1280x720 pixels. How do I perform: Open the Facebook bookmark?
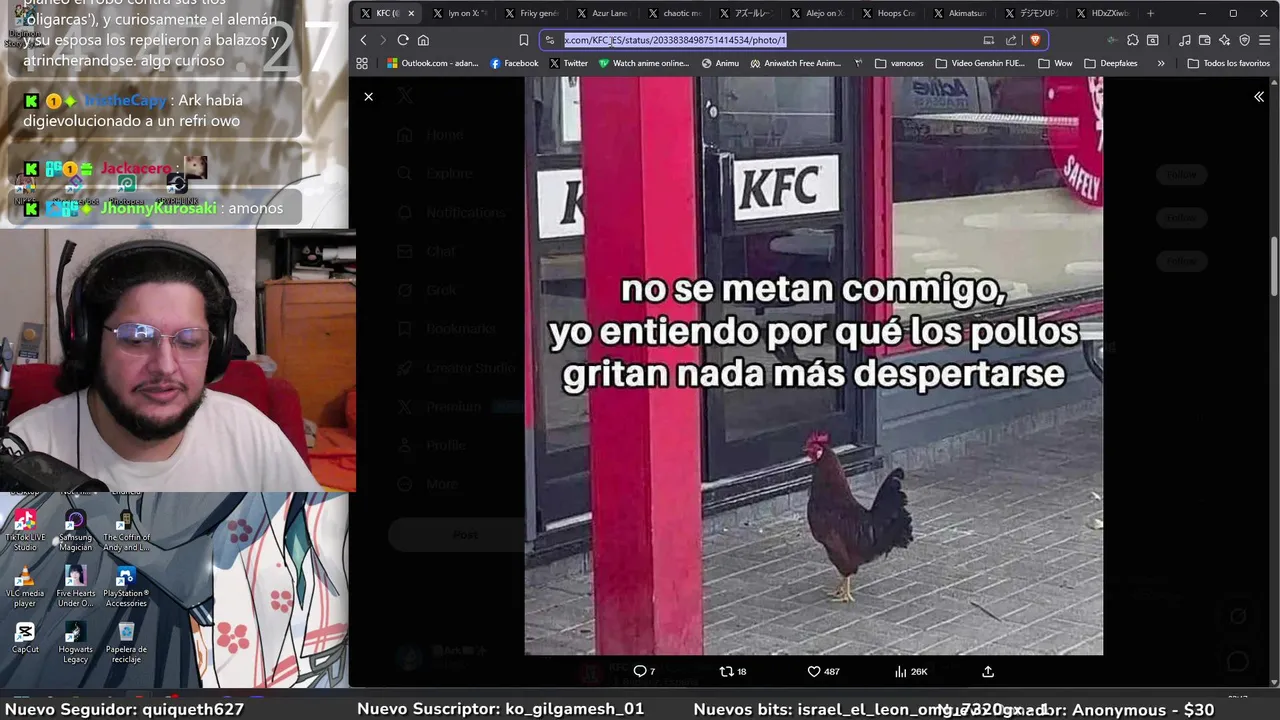point(514,63)
